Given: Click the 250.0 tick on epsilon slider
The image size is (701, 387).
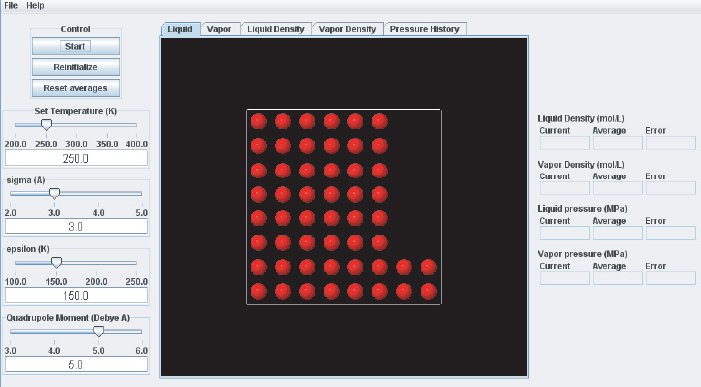Looking at the screenshot, I should 136,282.
